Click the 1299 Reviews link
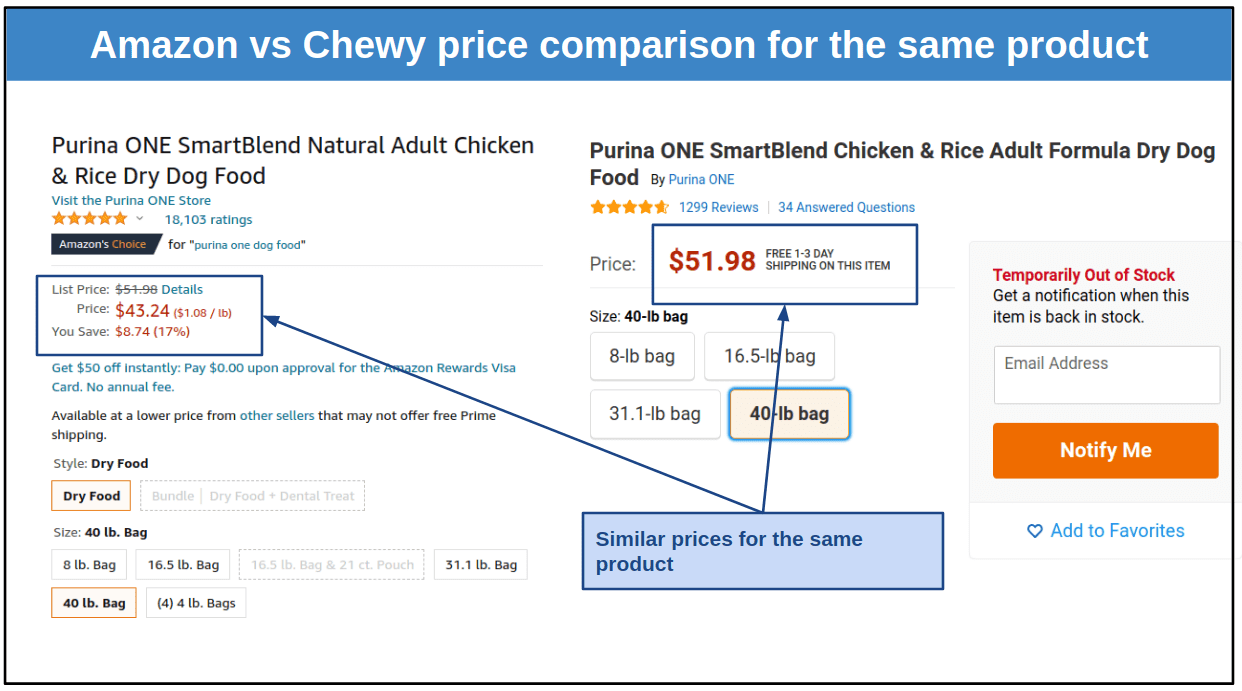 click(x=718, y=207)
